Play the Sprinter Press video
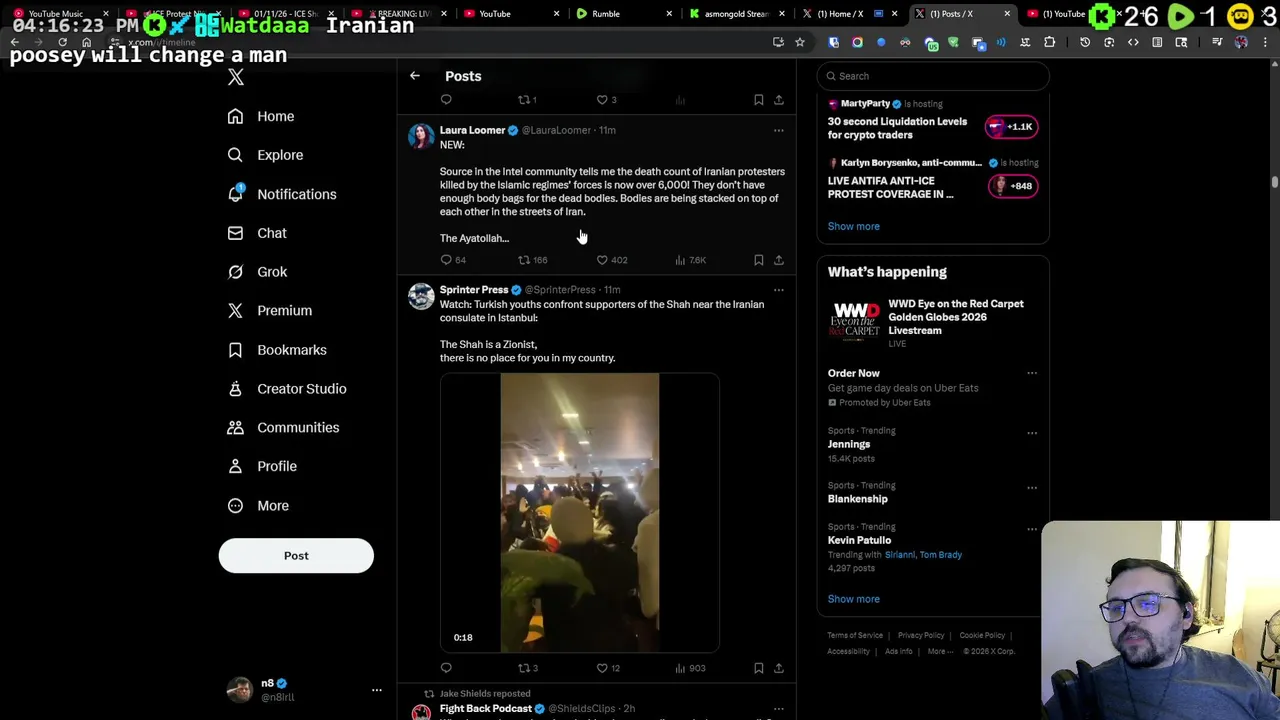Viewport: 1280px width, 720px height. point(580,513)
